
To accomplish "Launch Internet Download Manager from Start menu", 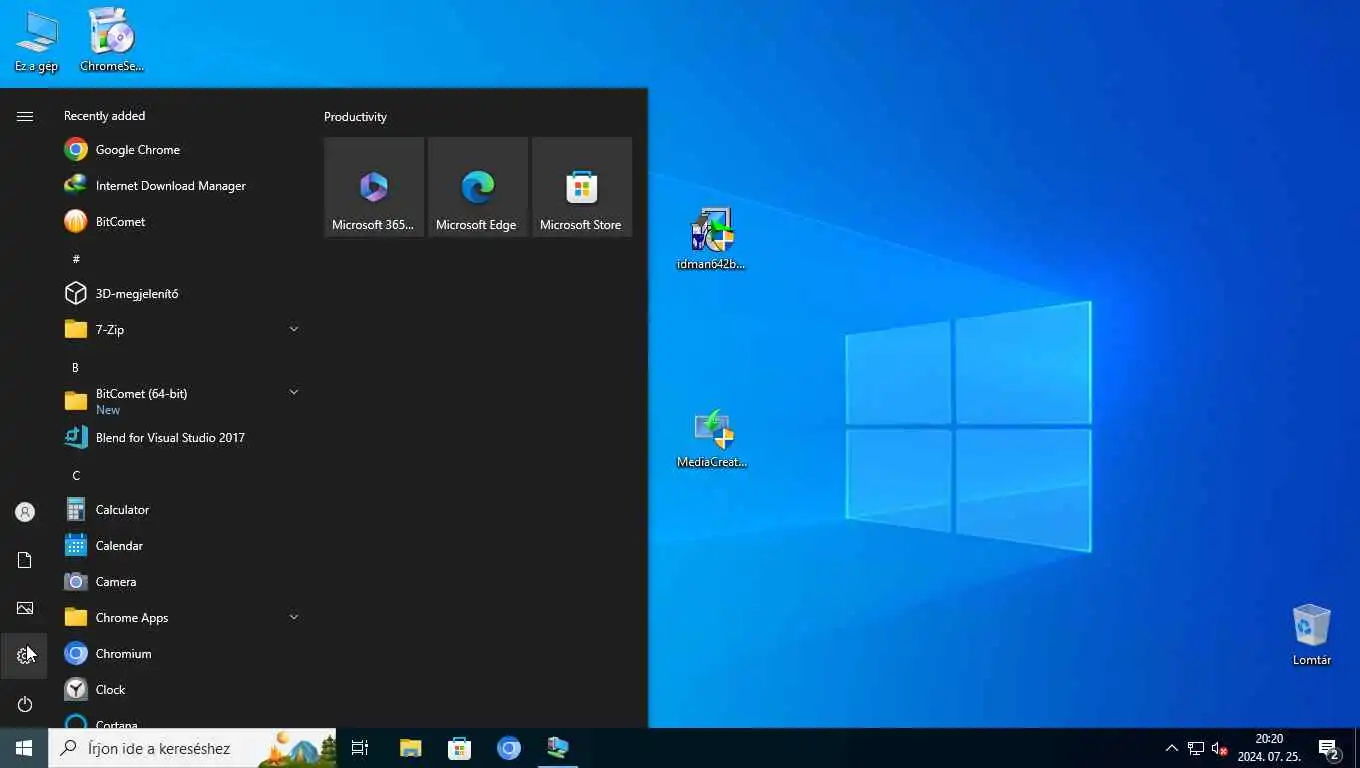I will coord(180,186).
